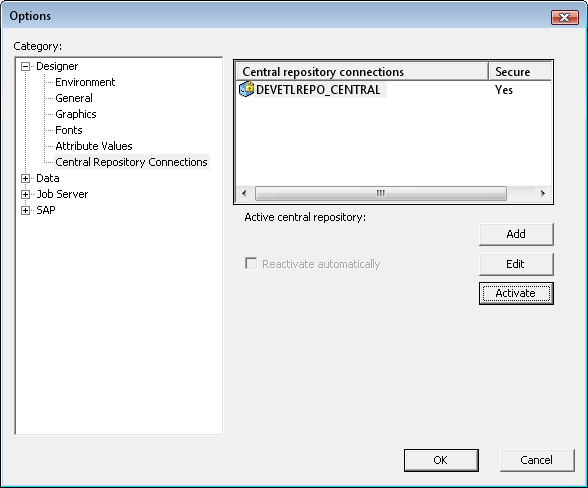The width and height of the screenshot is (588, 488).
Task: Expand the SAP category node
Action: click(x=25, y=210)
